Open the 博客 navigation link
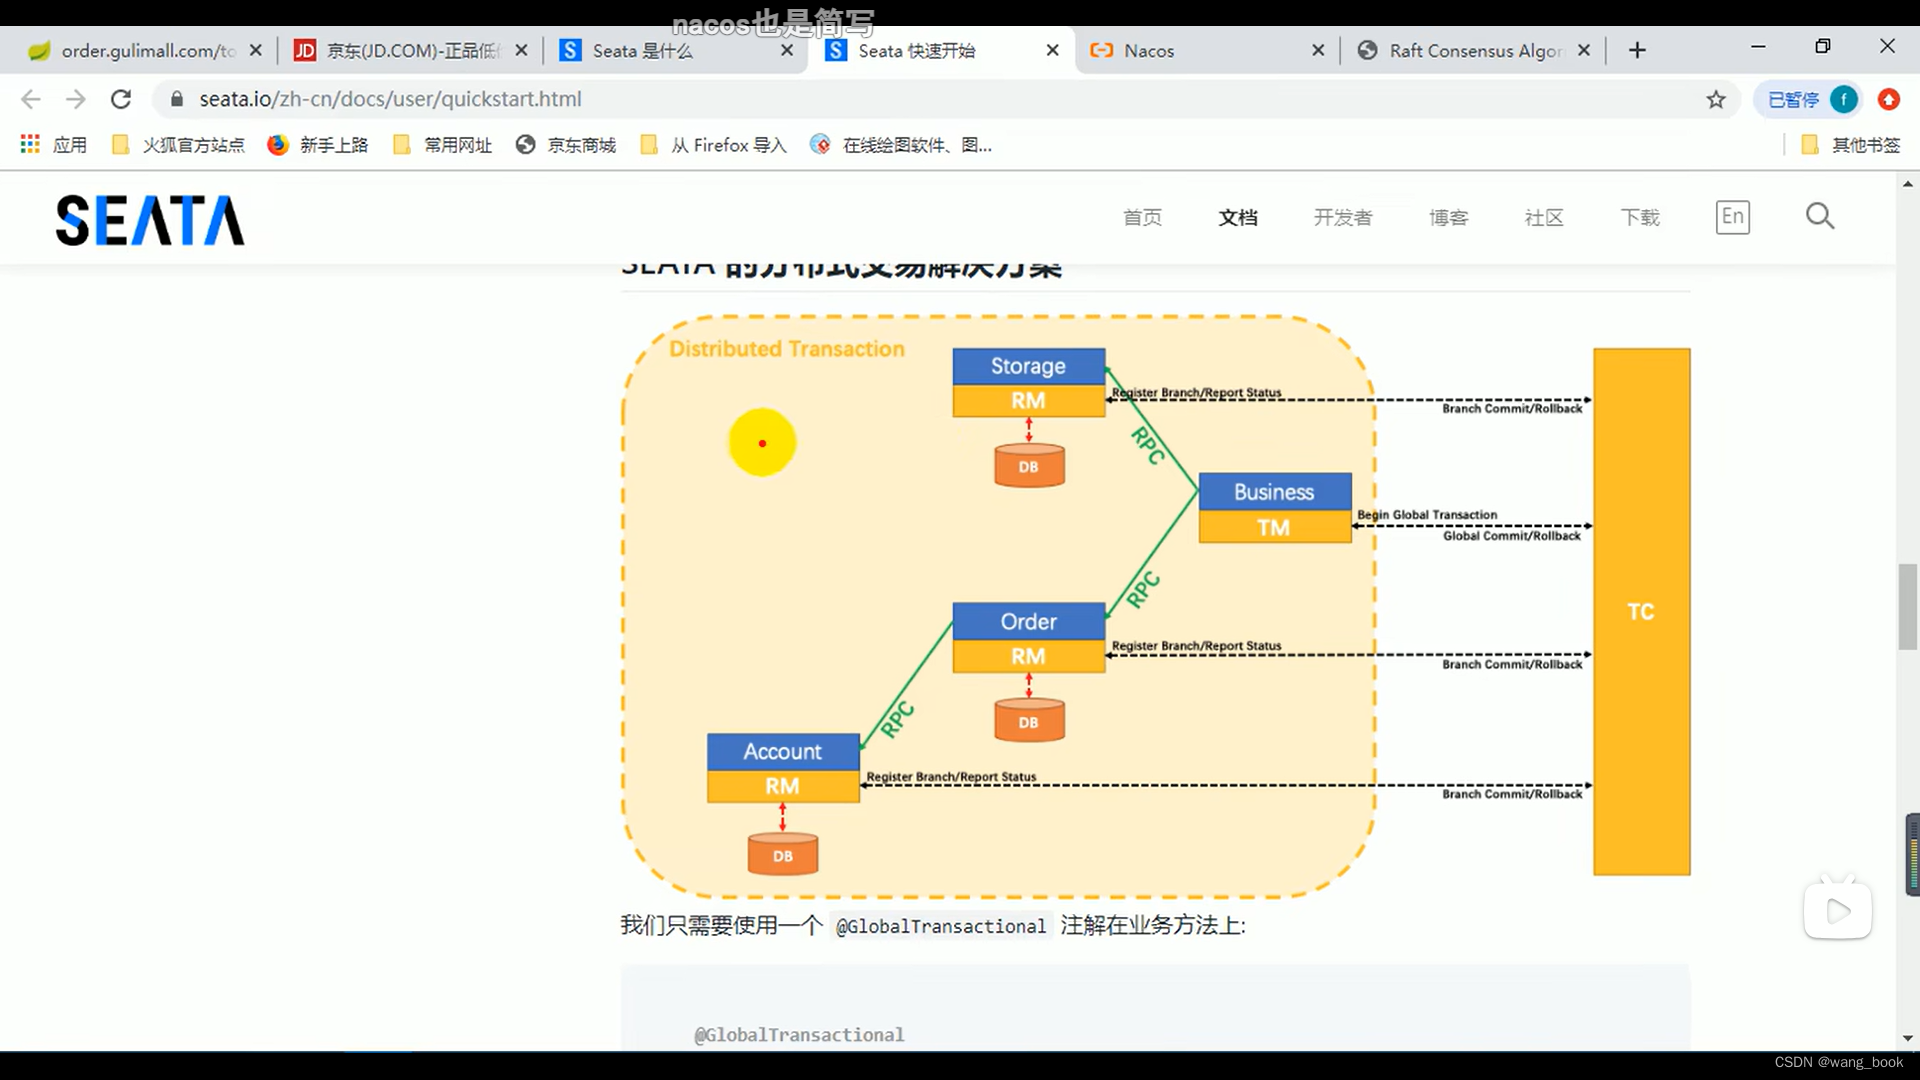Viewport: 1920px width, 1080px height. click(1448, 217)
